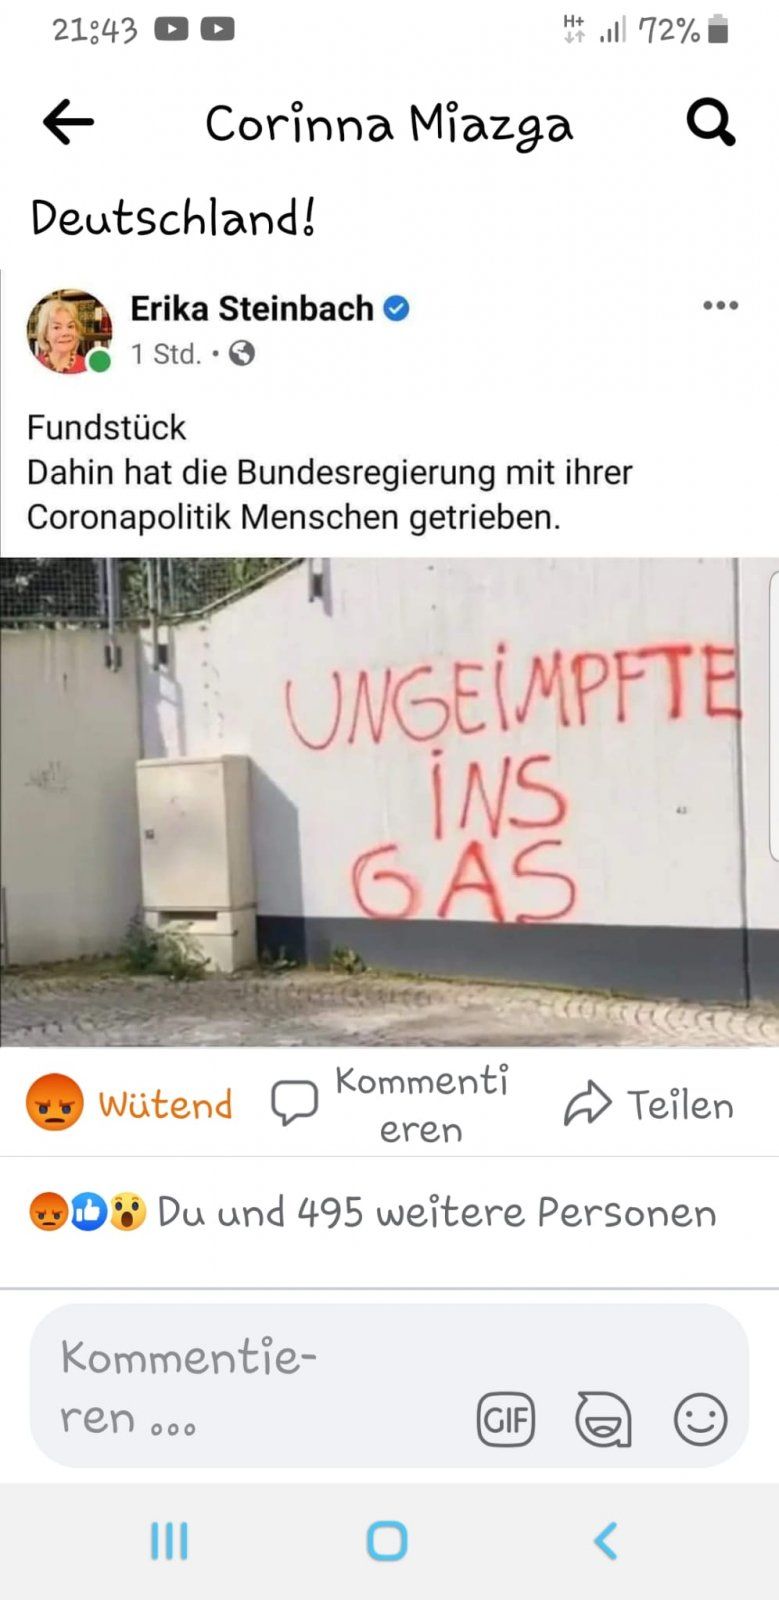View the angry reaction emoji list

pyautogui.click(x=47, y=1212)
